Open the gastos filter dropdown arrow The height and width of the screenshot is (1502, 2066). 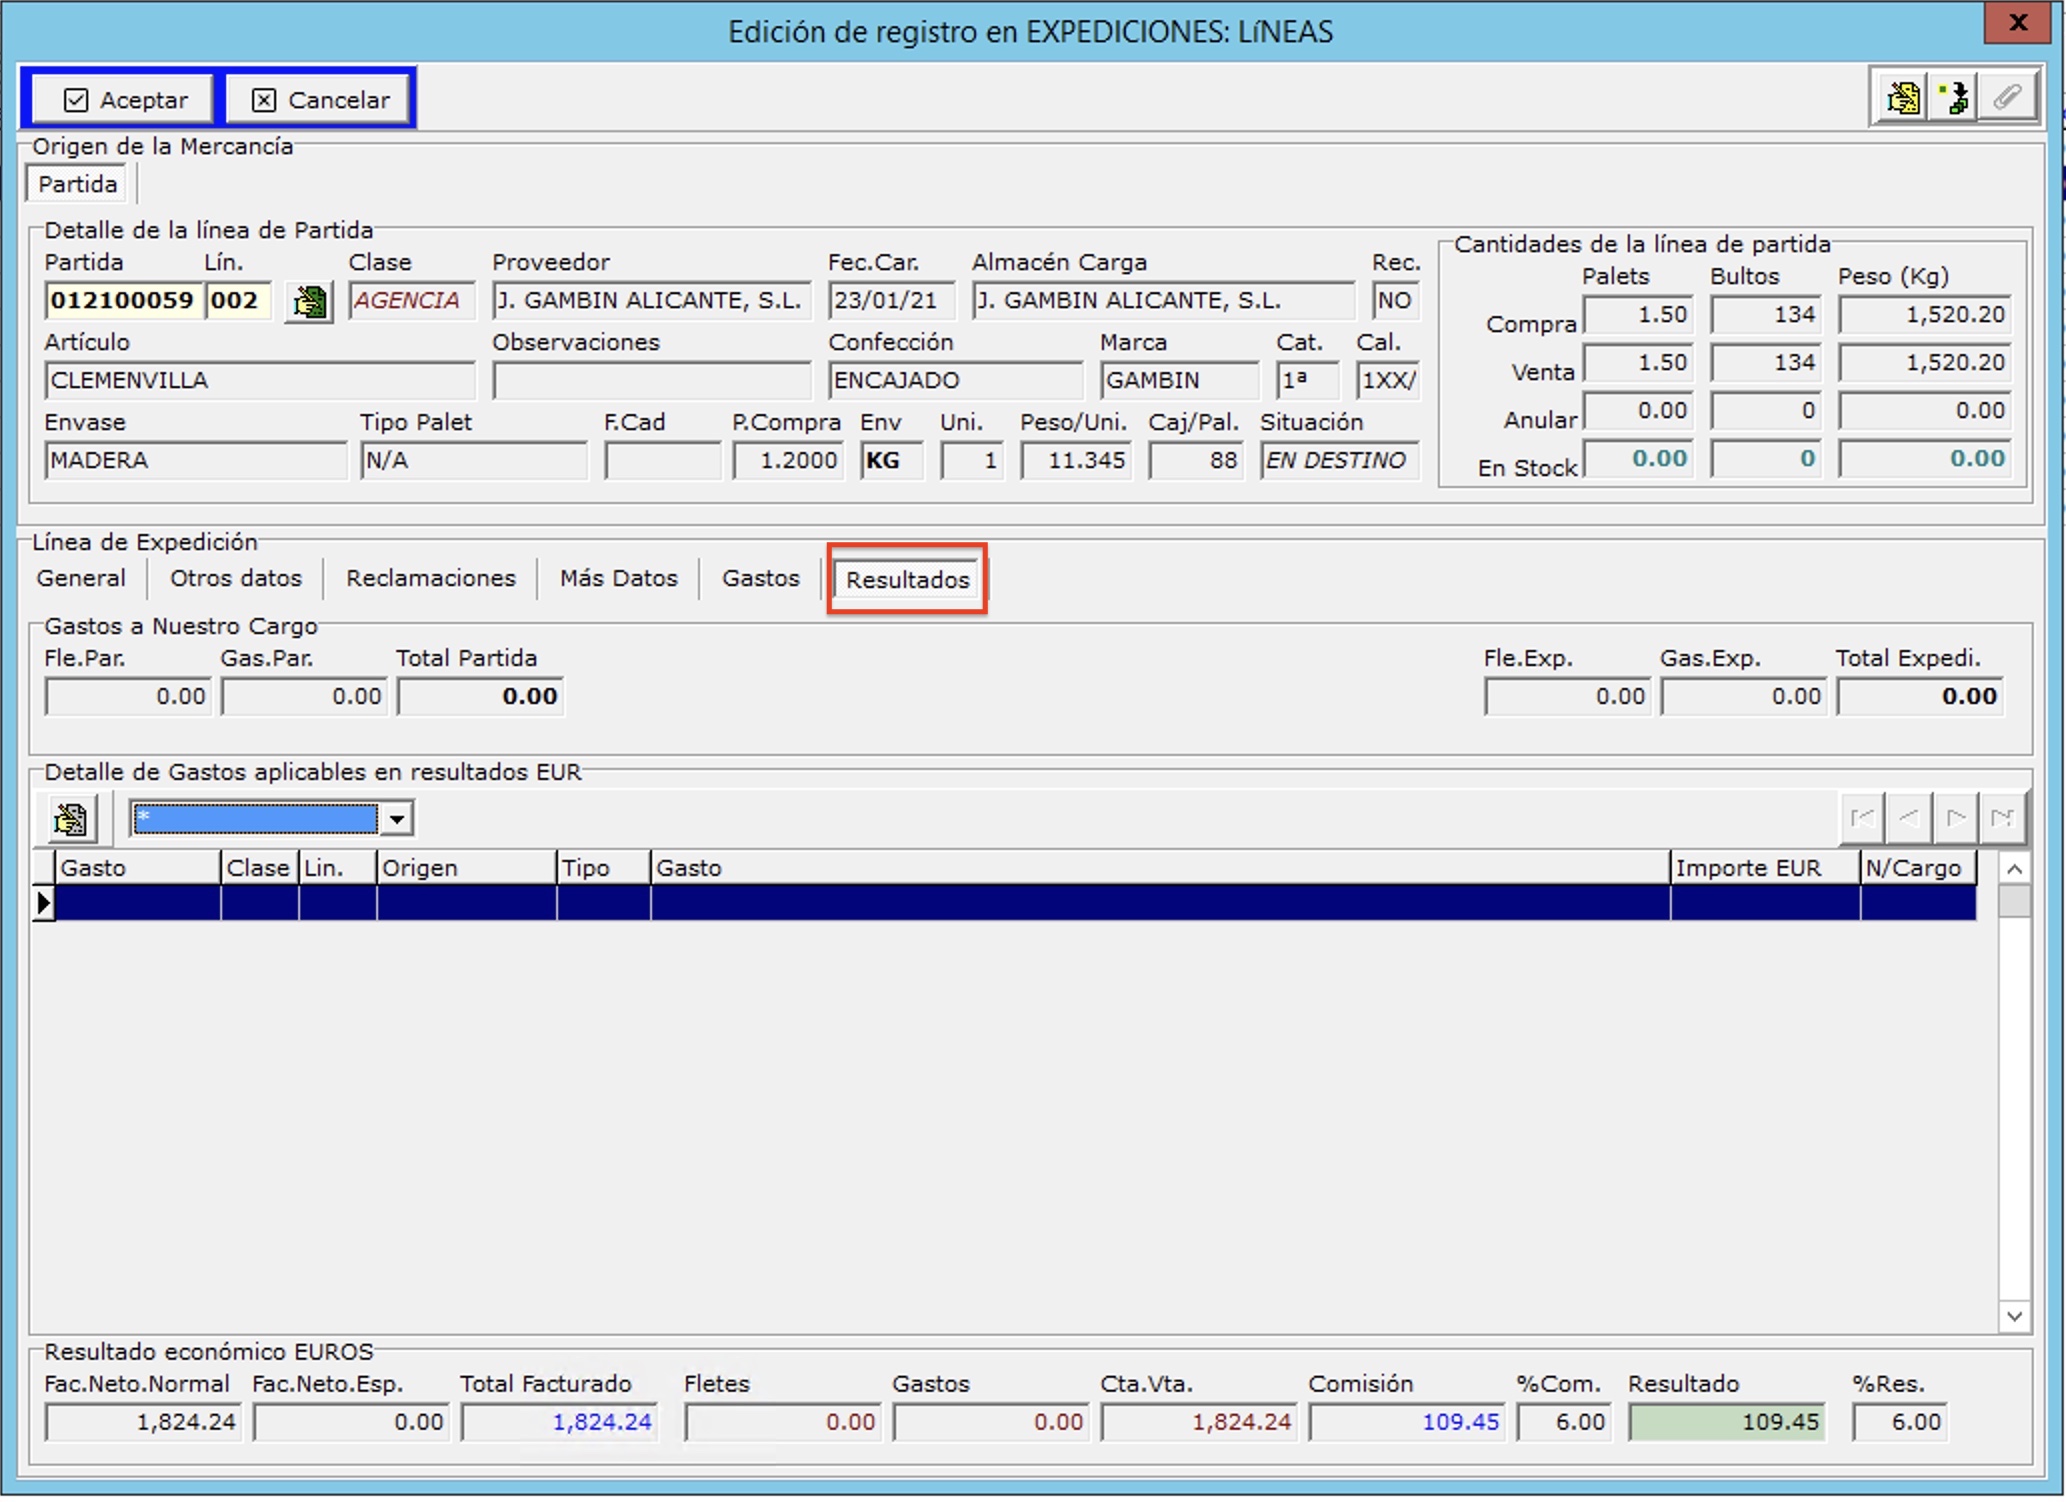pyautogui.click(x=397, y=819)
